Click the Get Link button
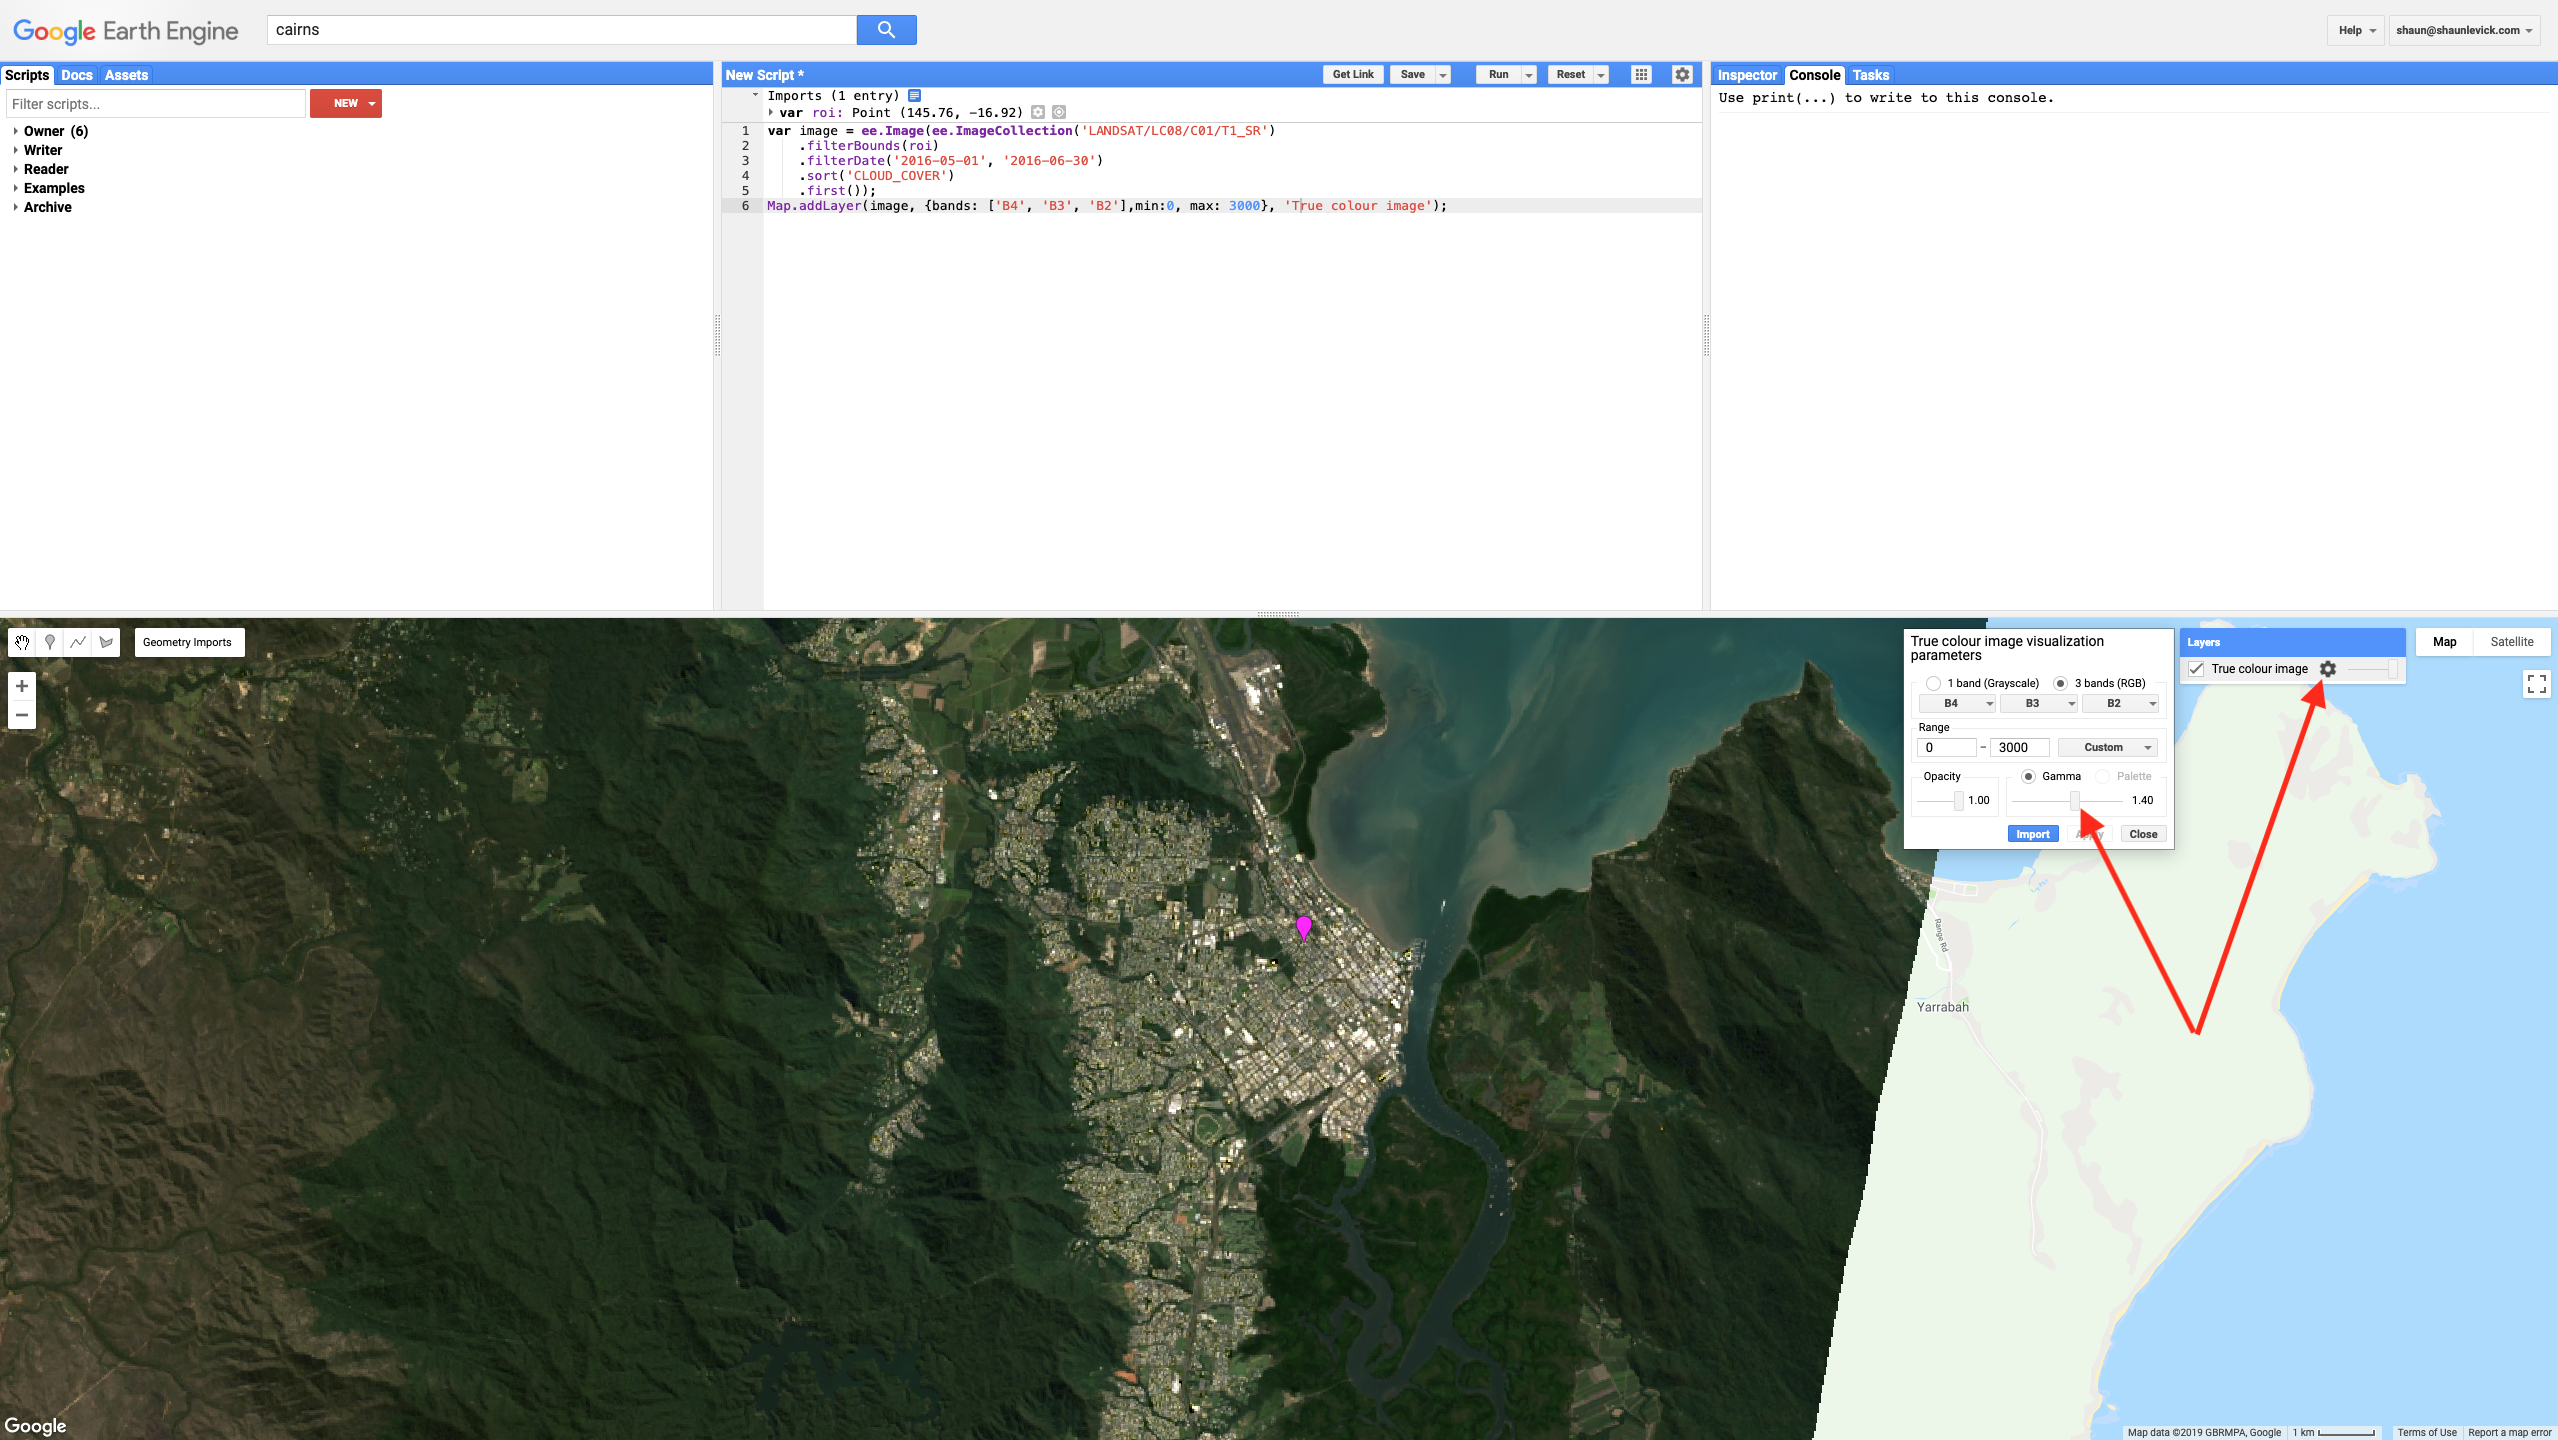The width and height of the screenshot is (2558, 1440). pos(1353,75)
